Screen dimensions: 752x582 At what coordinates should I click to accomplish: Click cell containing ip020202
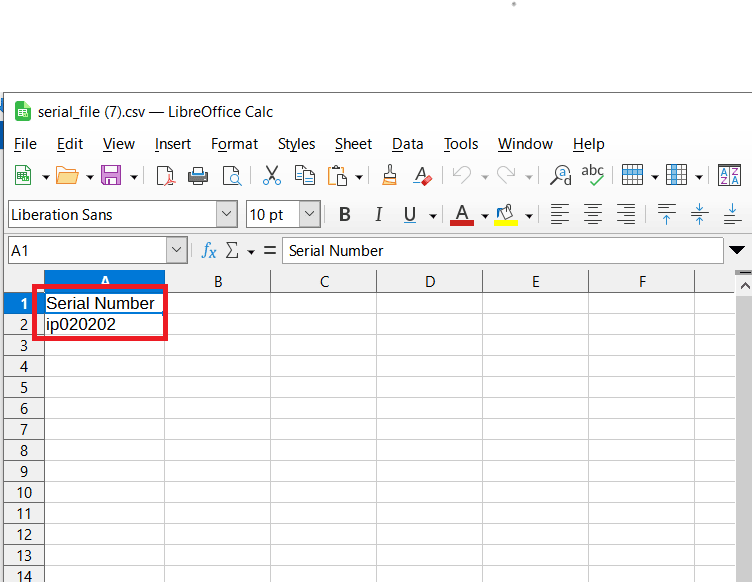pos(105,325)
